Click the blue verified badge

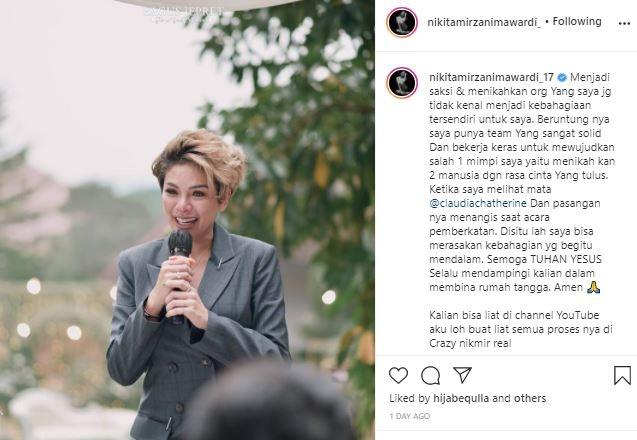click(x=562, y=77)
